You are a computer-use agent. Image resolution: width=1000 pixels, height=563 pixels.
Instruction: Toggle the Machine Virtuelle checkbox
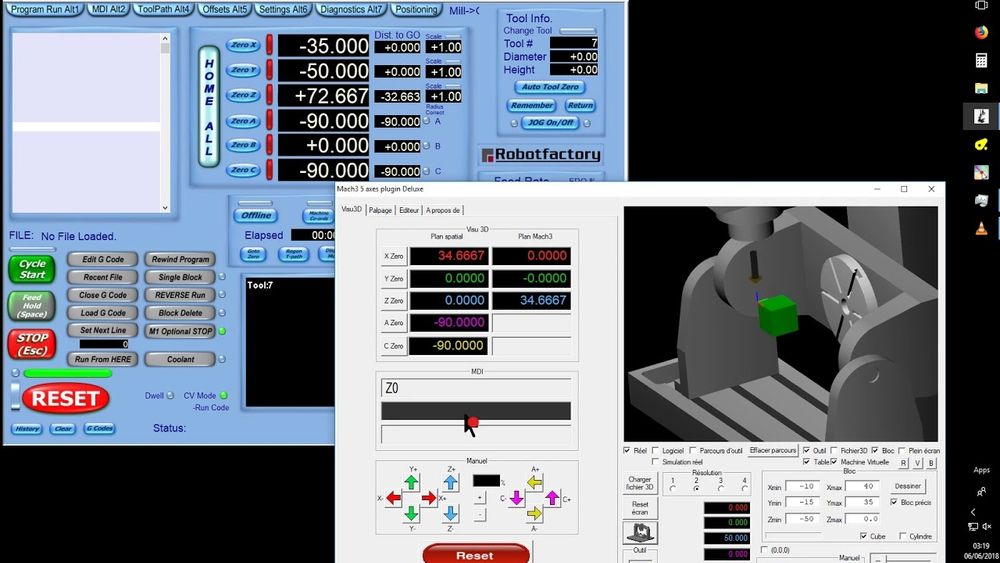[834, 462]
